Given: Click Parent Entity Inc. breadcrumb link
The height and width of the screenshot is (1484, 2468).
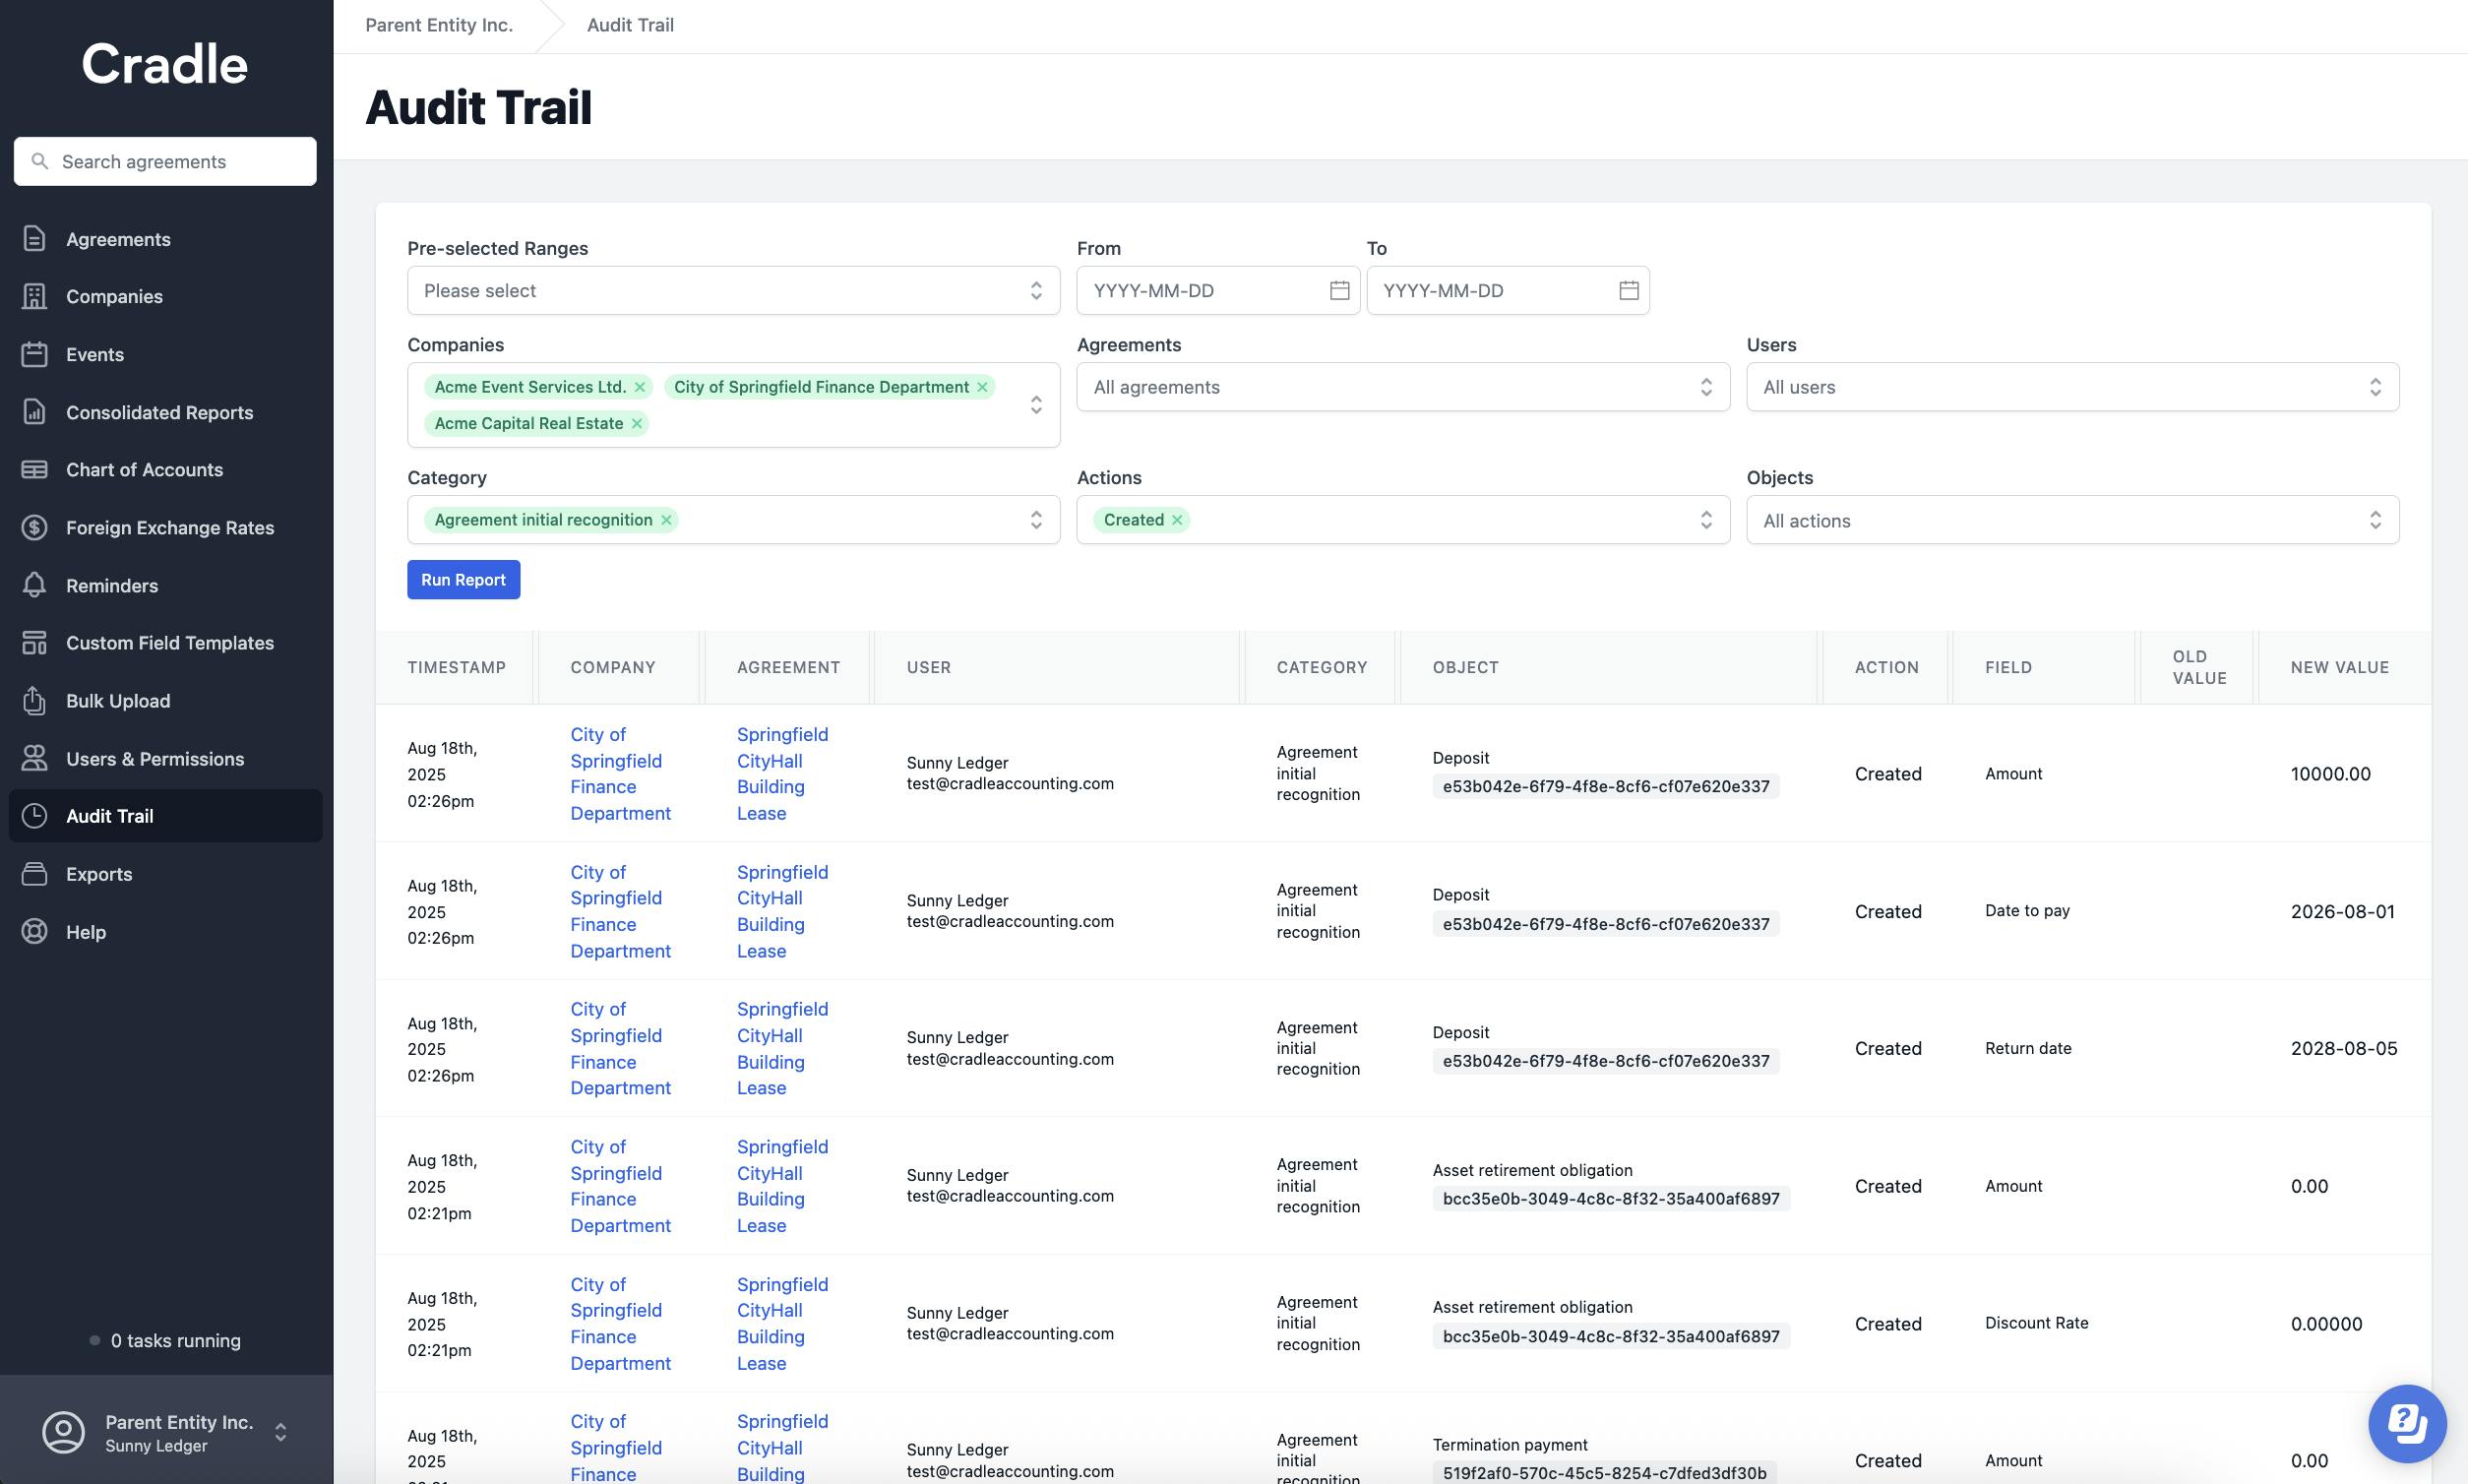Looking at the screenshot, I should click(x=439, y=25).
